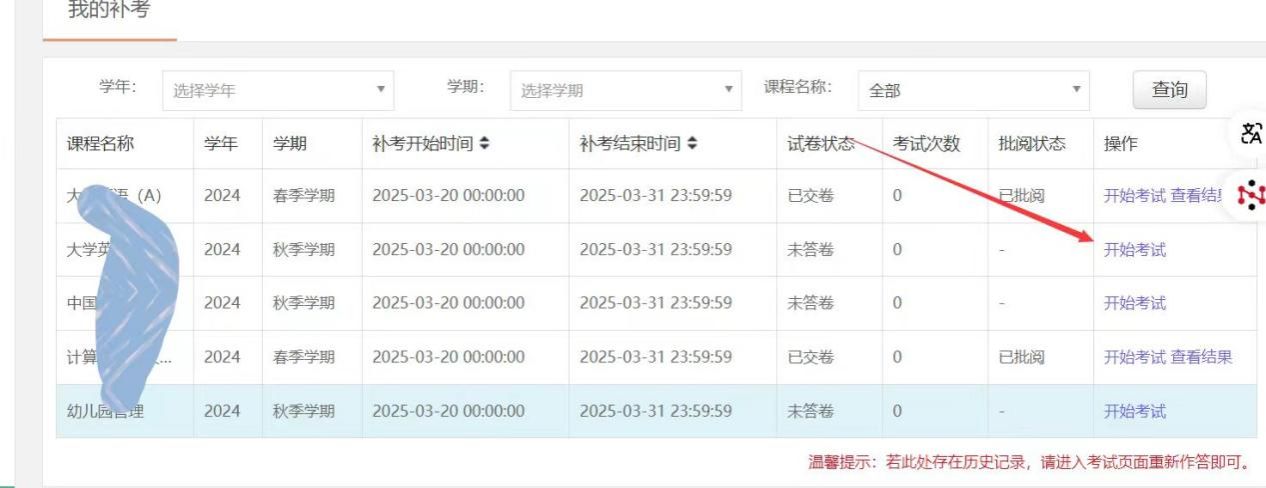This screenshot has width=1266, height=488.
Task: Click 开始考试 link indicated by red arrow
Action: [1134, 250]
